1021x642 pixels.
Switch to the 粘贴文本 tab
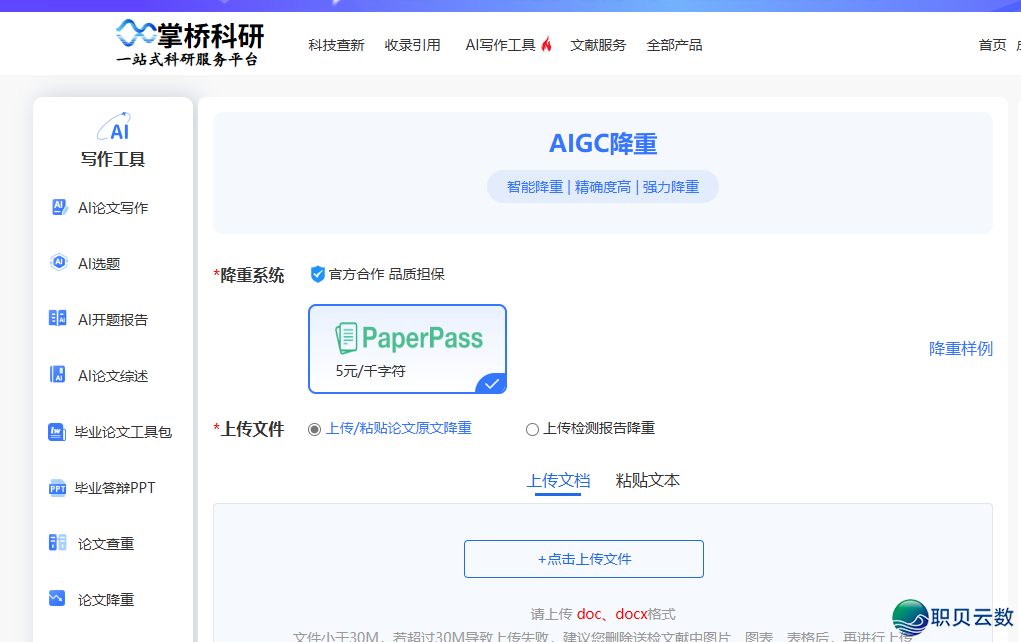tap(647, 481)
